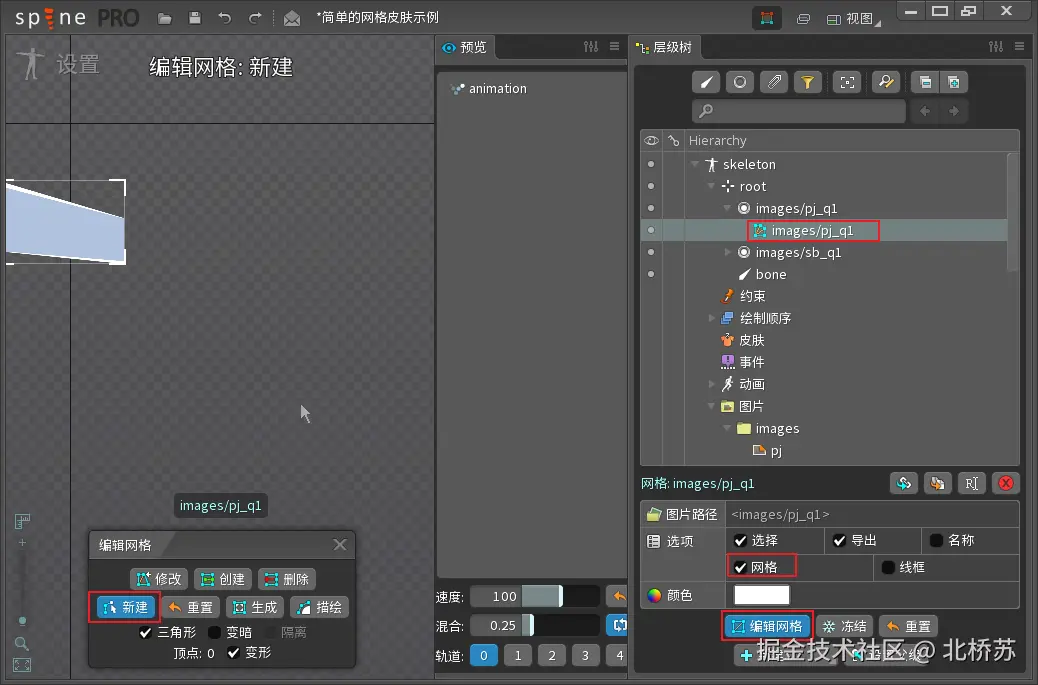Click the center-on-selection bracket icon
Image resolution: width=1038 pixels, height=685 pixels.
click(x=847, y=82)
